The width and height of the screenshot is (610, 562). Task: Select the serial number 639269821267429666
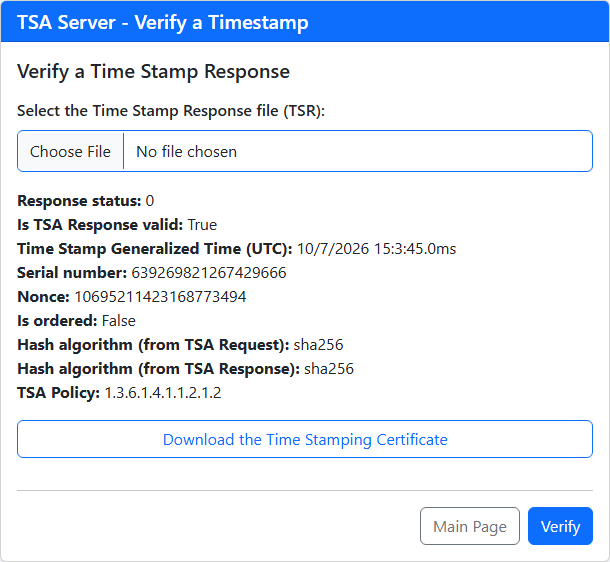pos(209,273)
